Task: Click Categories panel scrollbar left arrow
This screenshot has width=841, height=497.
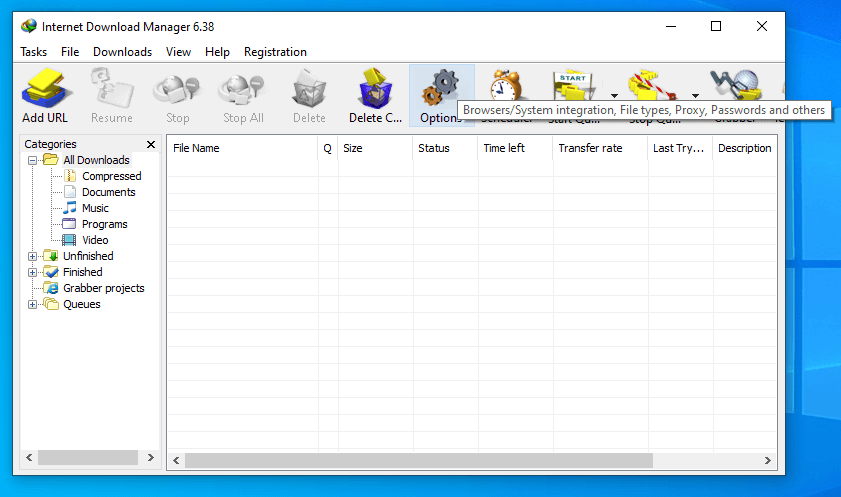Action: tap(29, 457)
